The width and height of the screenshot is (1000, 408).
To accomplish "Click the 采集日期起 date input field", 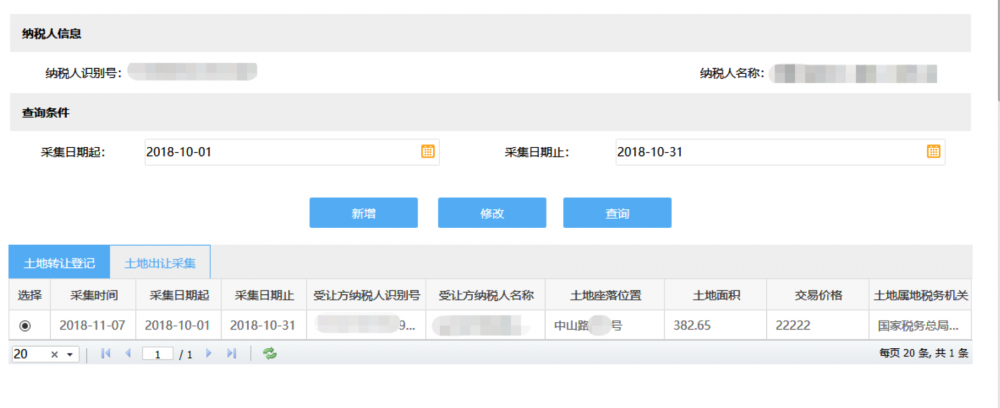I will click(x=280, y=152).
